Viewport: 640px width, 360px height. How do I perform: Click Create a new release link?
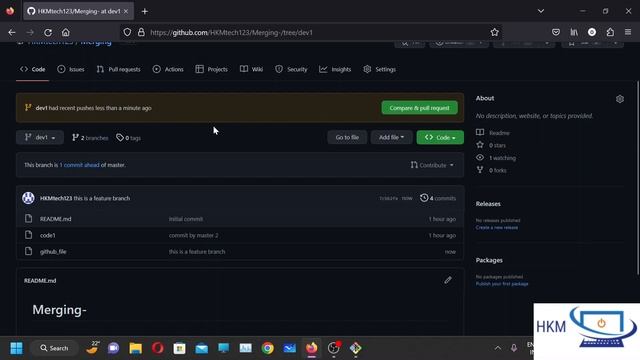(x=497, y=227)
